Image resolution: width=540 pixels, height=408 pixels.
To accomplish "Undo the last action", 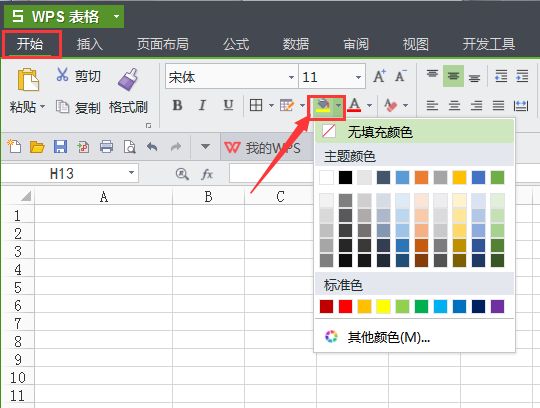I will (x=152, y=147).
